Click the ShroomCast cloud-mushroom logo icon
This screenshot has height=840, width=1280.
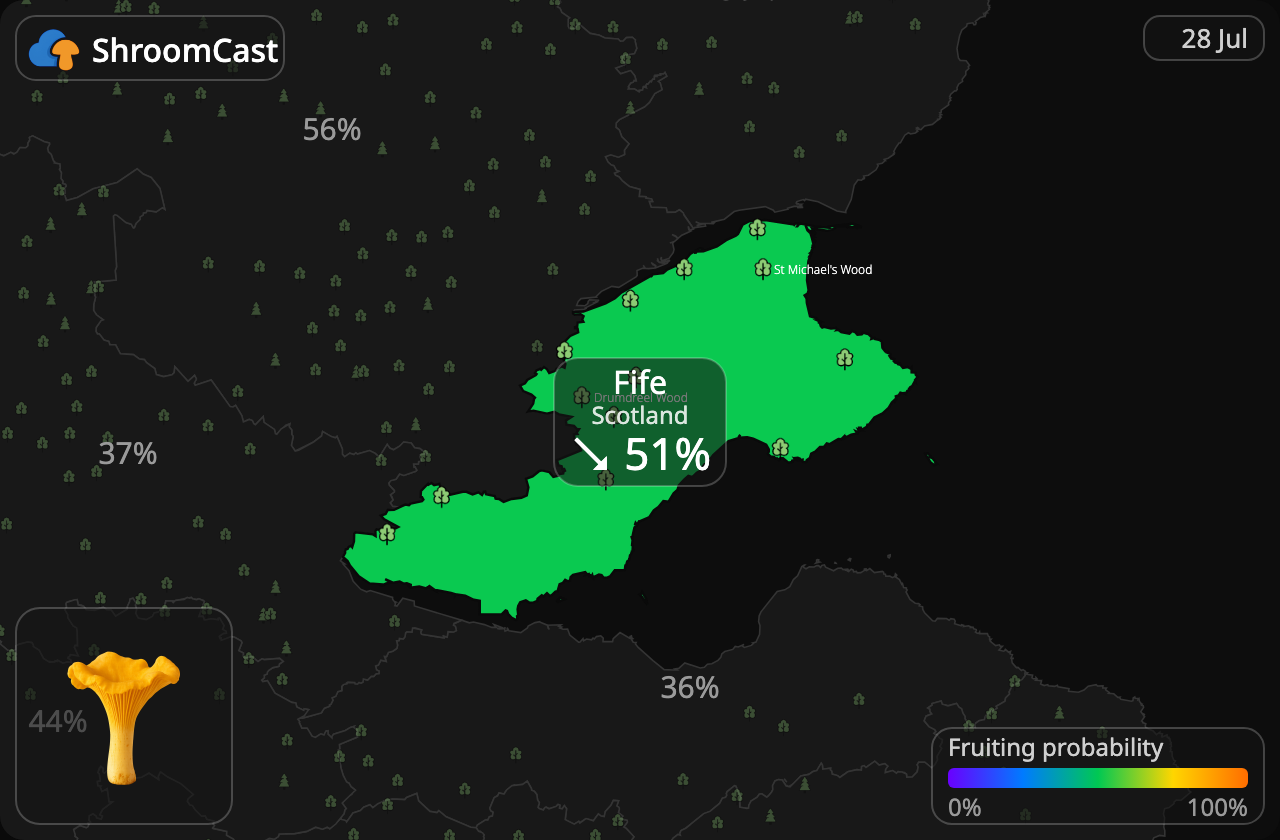tap(55, 49)
